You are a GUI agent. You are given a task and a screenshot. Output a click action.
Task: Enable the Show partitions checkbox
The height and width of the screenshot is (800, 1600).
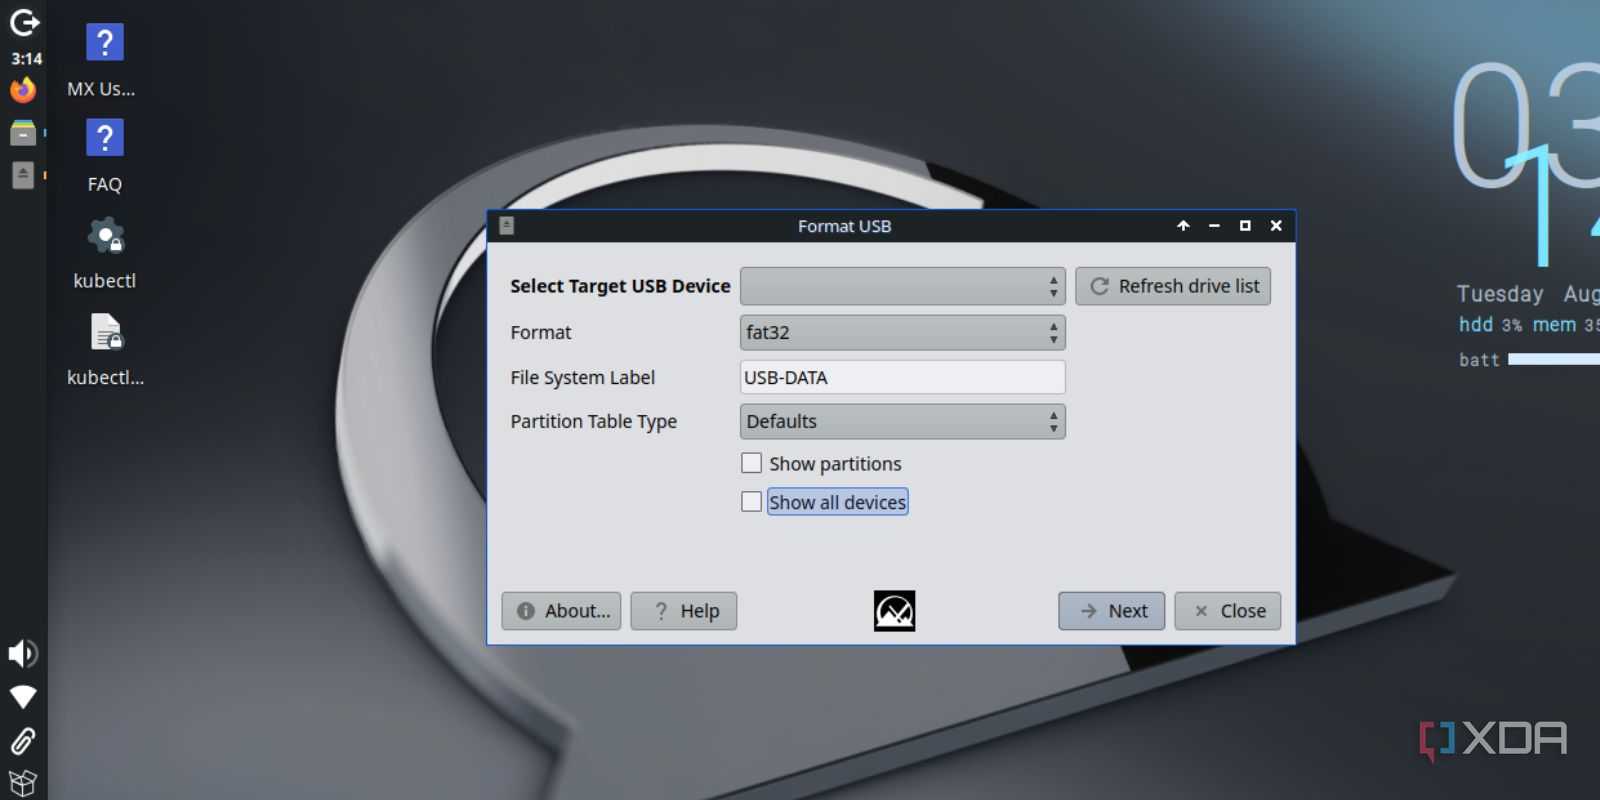(751, 463)
